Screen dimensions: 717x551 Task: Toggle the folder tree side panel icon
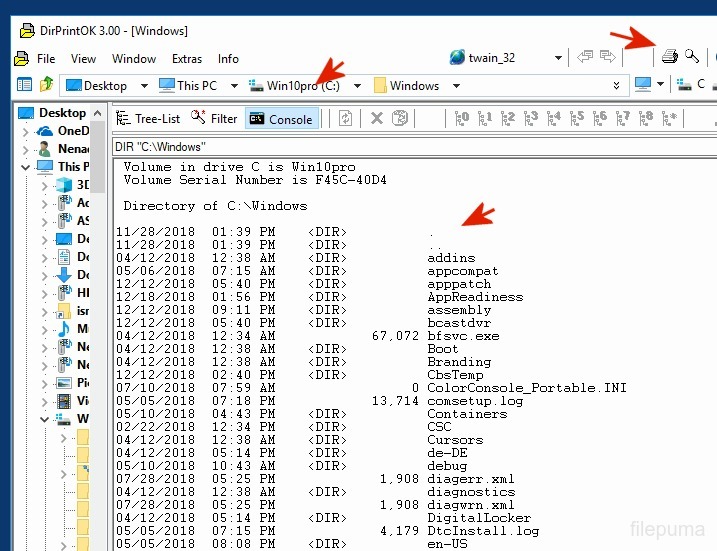25,85
